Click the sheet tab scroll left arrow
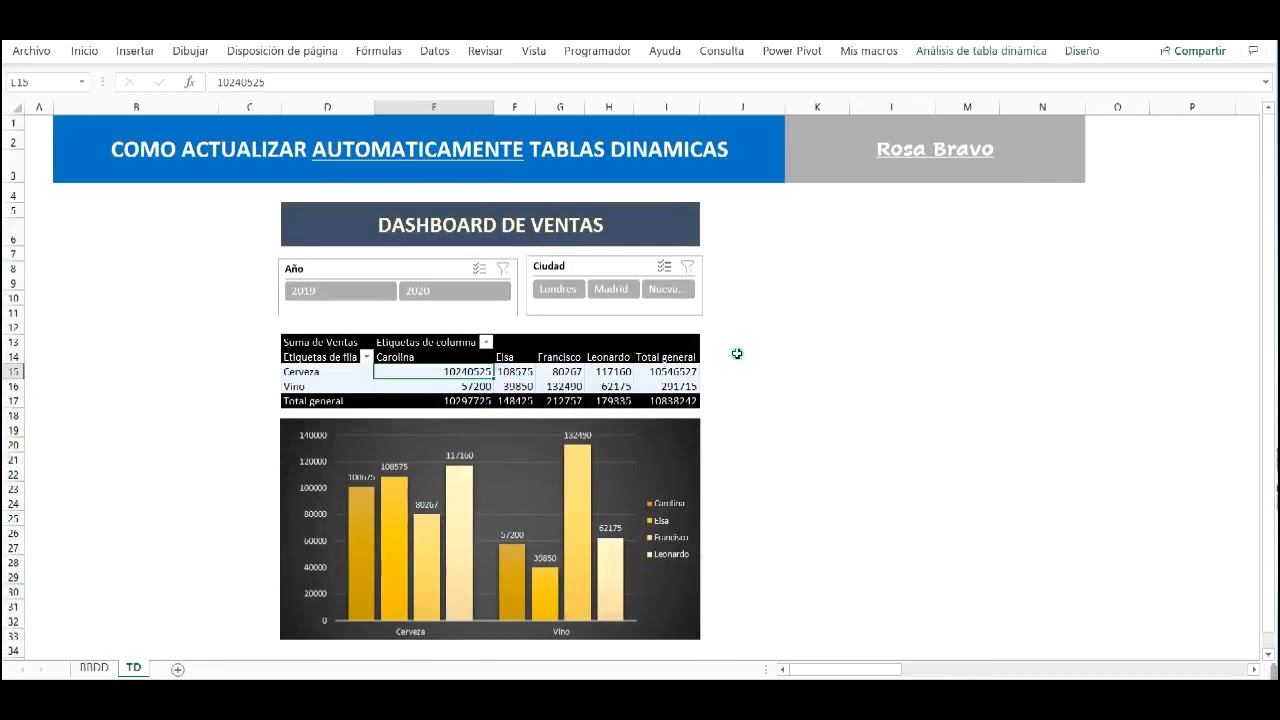Viewport: 1280px width, 720px height. pyautogui.click(x=22, y=669)
